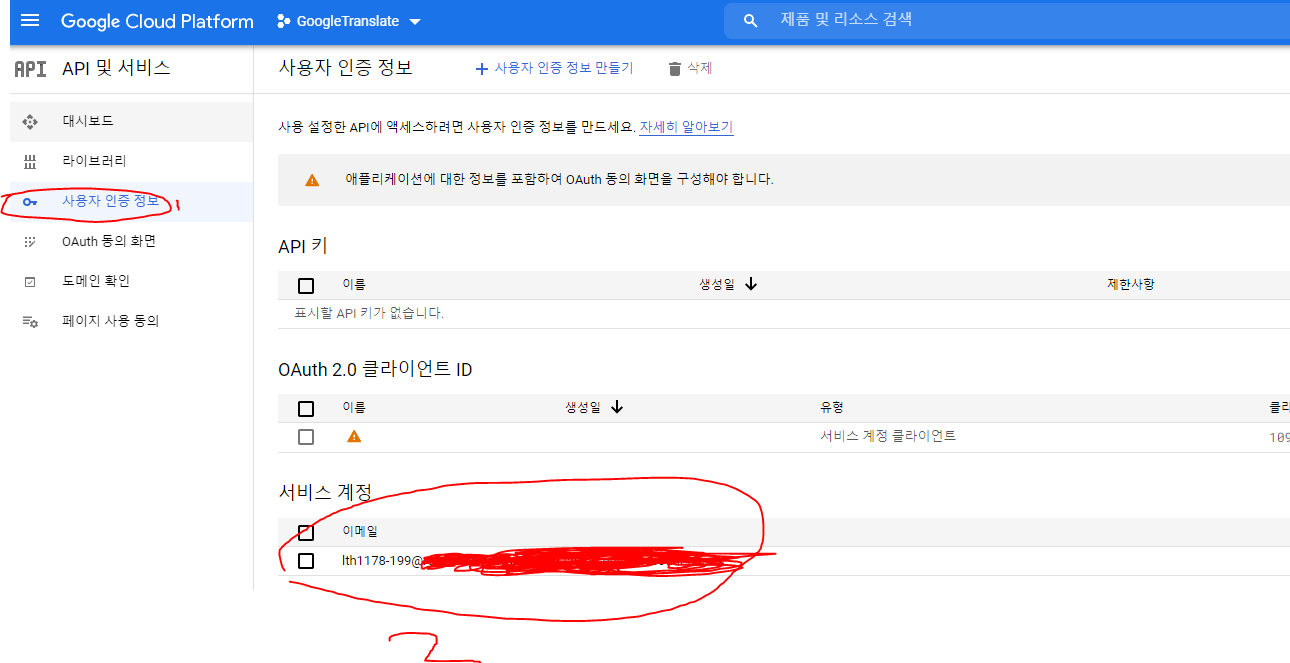Click the key icon for 사용자 인증 정보
The image size is (1290, 663).
pos(30,202)
